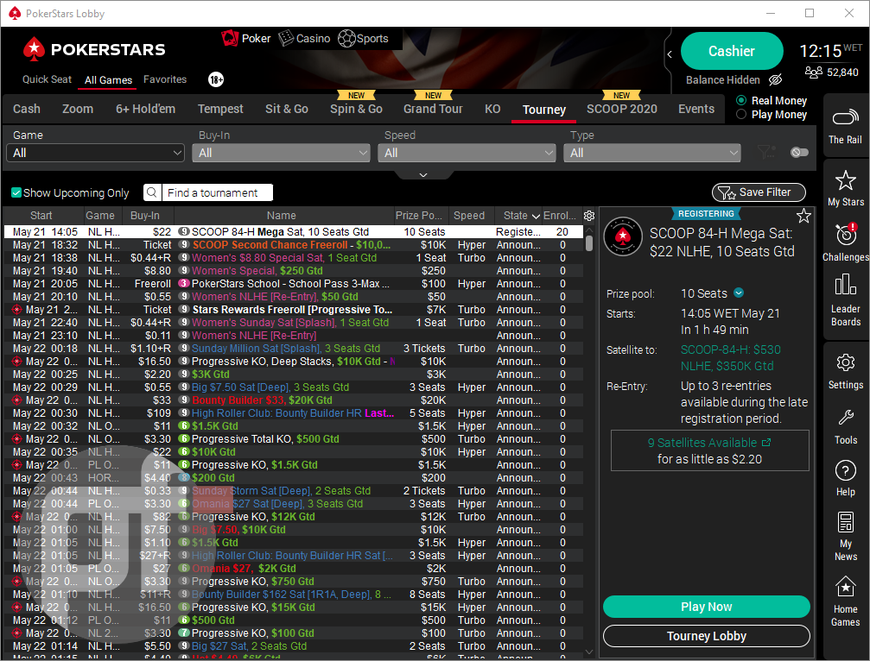The height and width of the screenshot is (661, 870).
Task: Switch to Spin & Go tab
Action: 356,109
